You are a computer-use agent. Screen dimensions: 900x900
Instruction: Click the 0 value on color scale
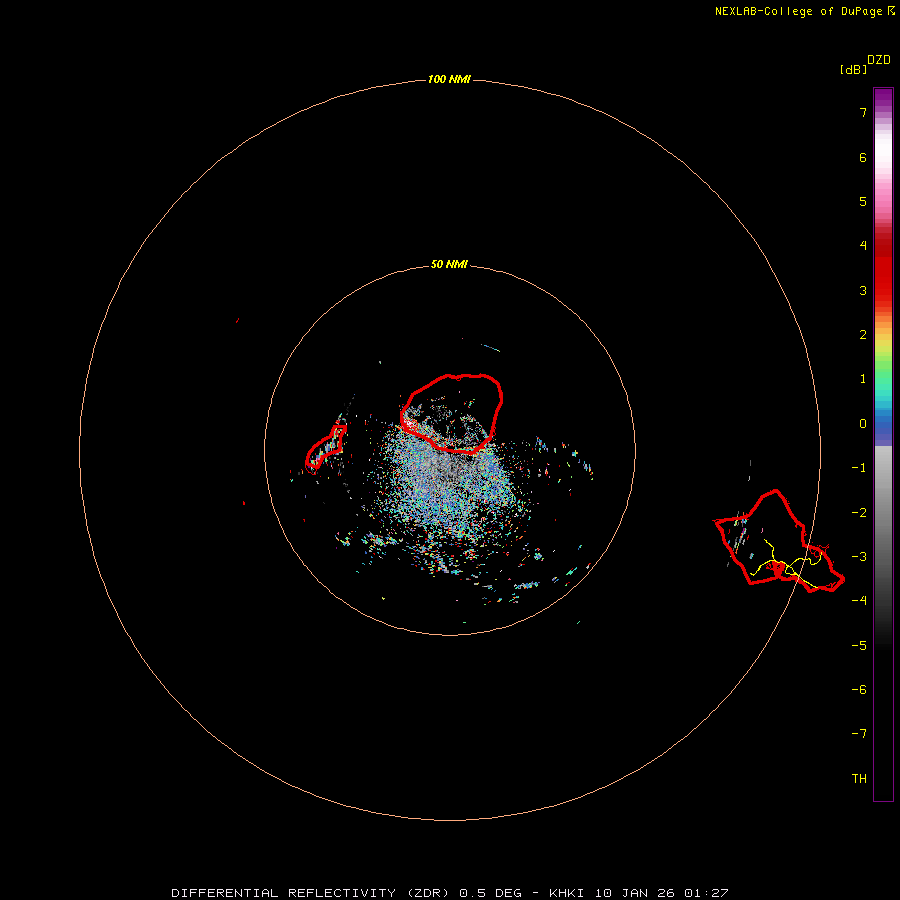[x=863, y=424]
